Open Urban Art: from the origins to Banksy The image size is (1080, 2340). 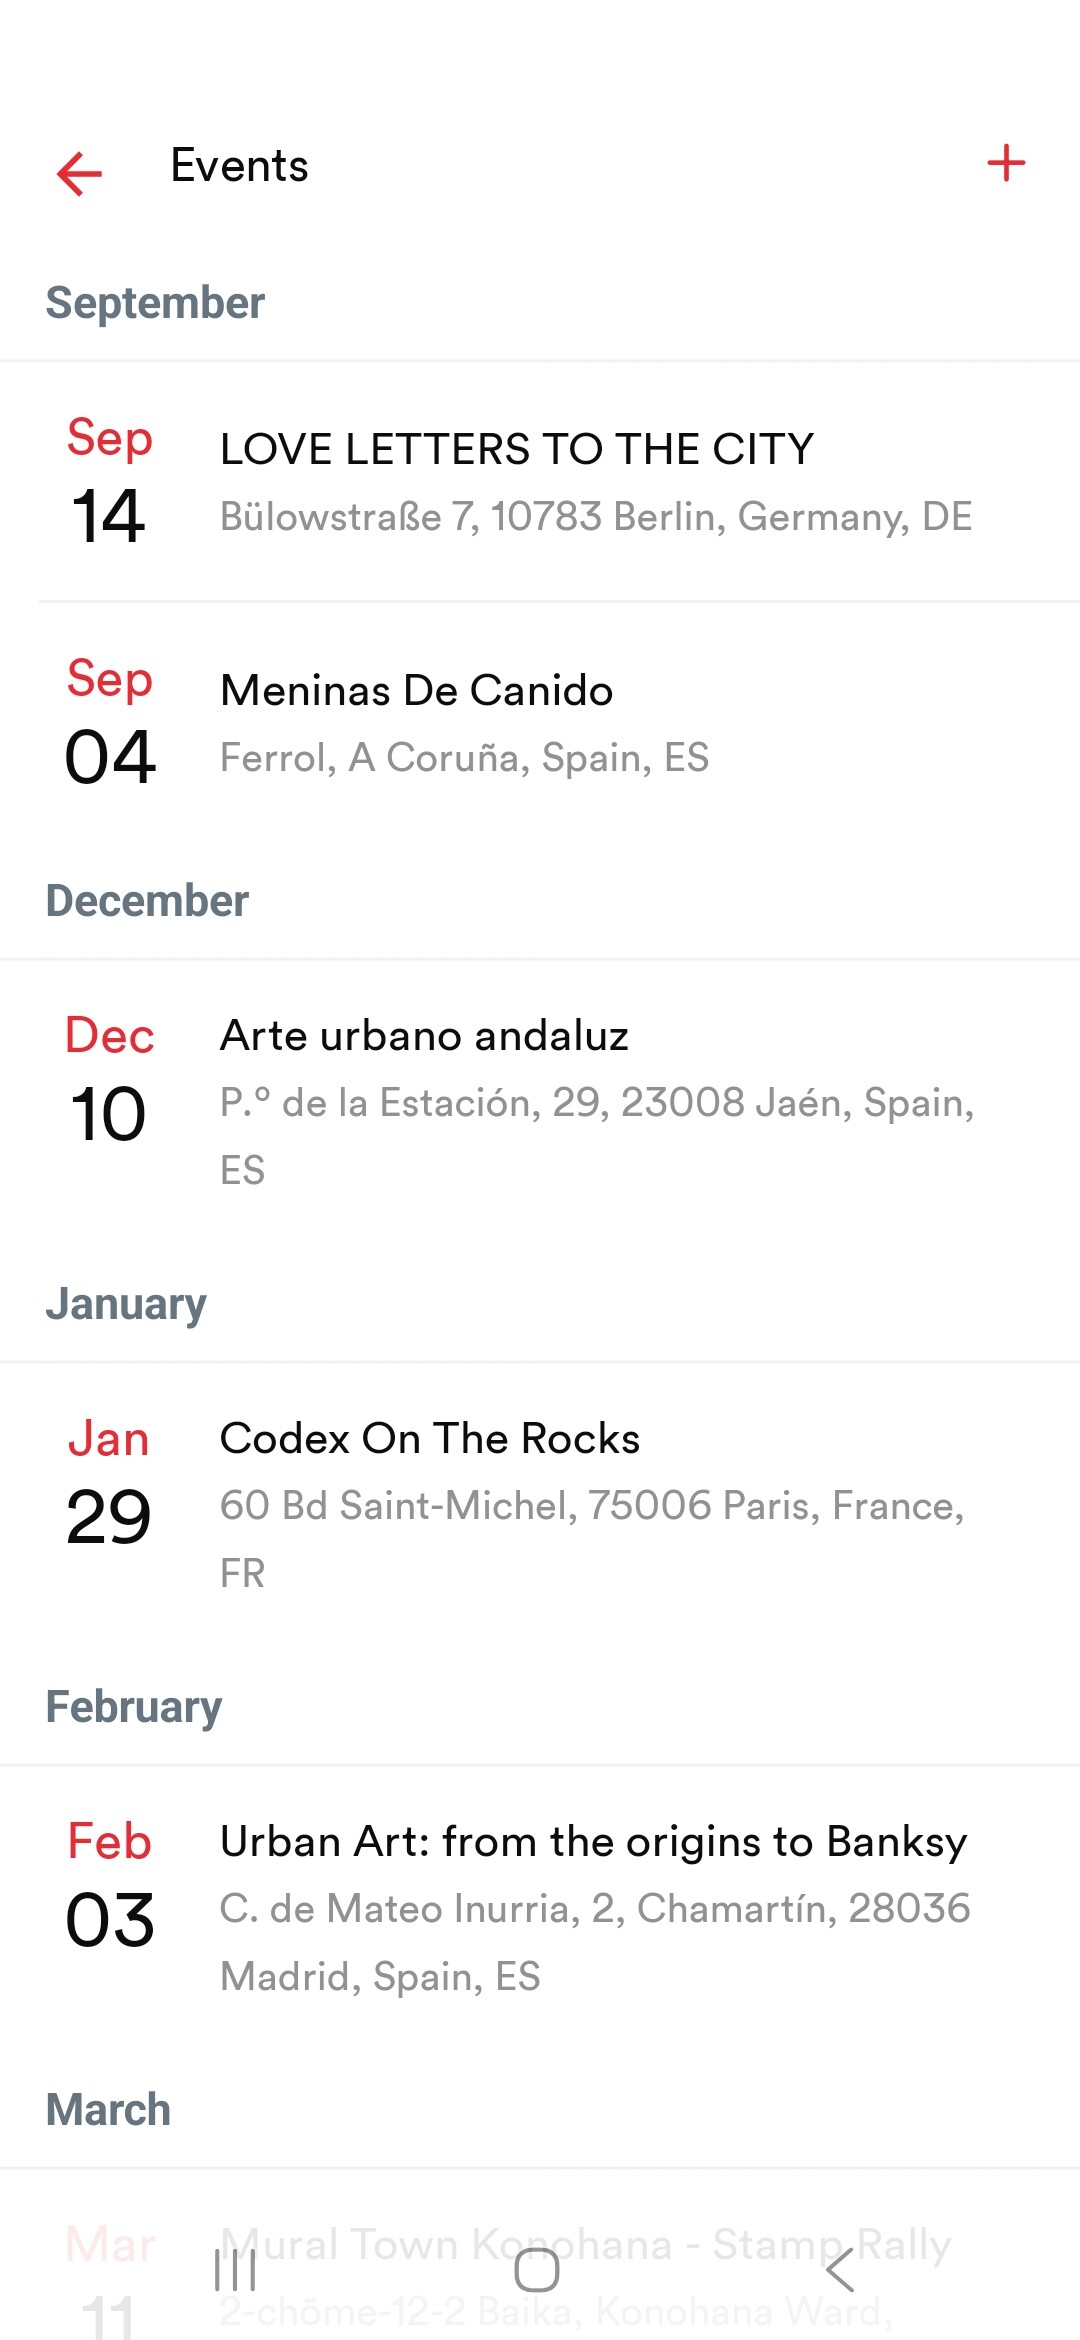click(x=593, y=1841)
